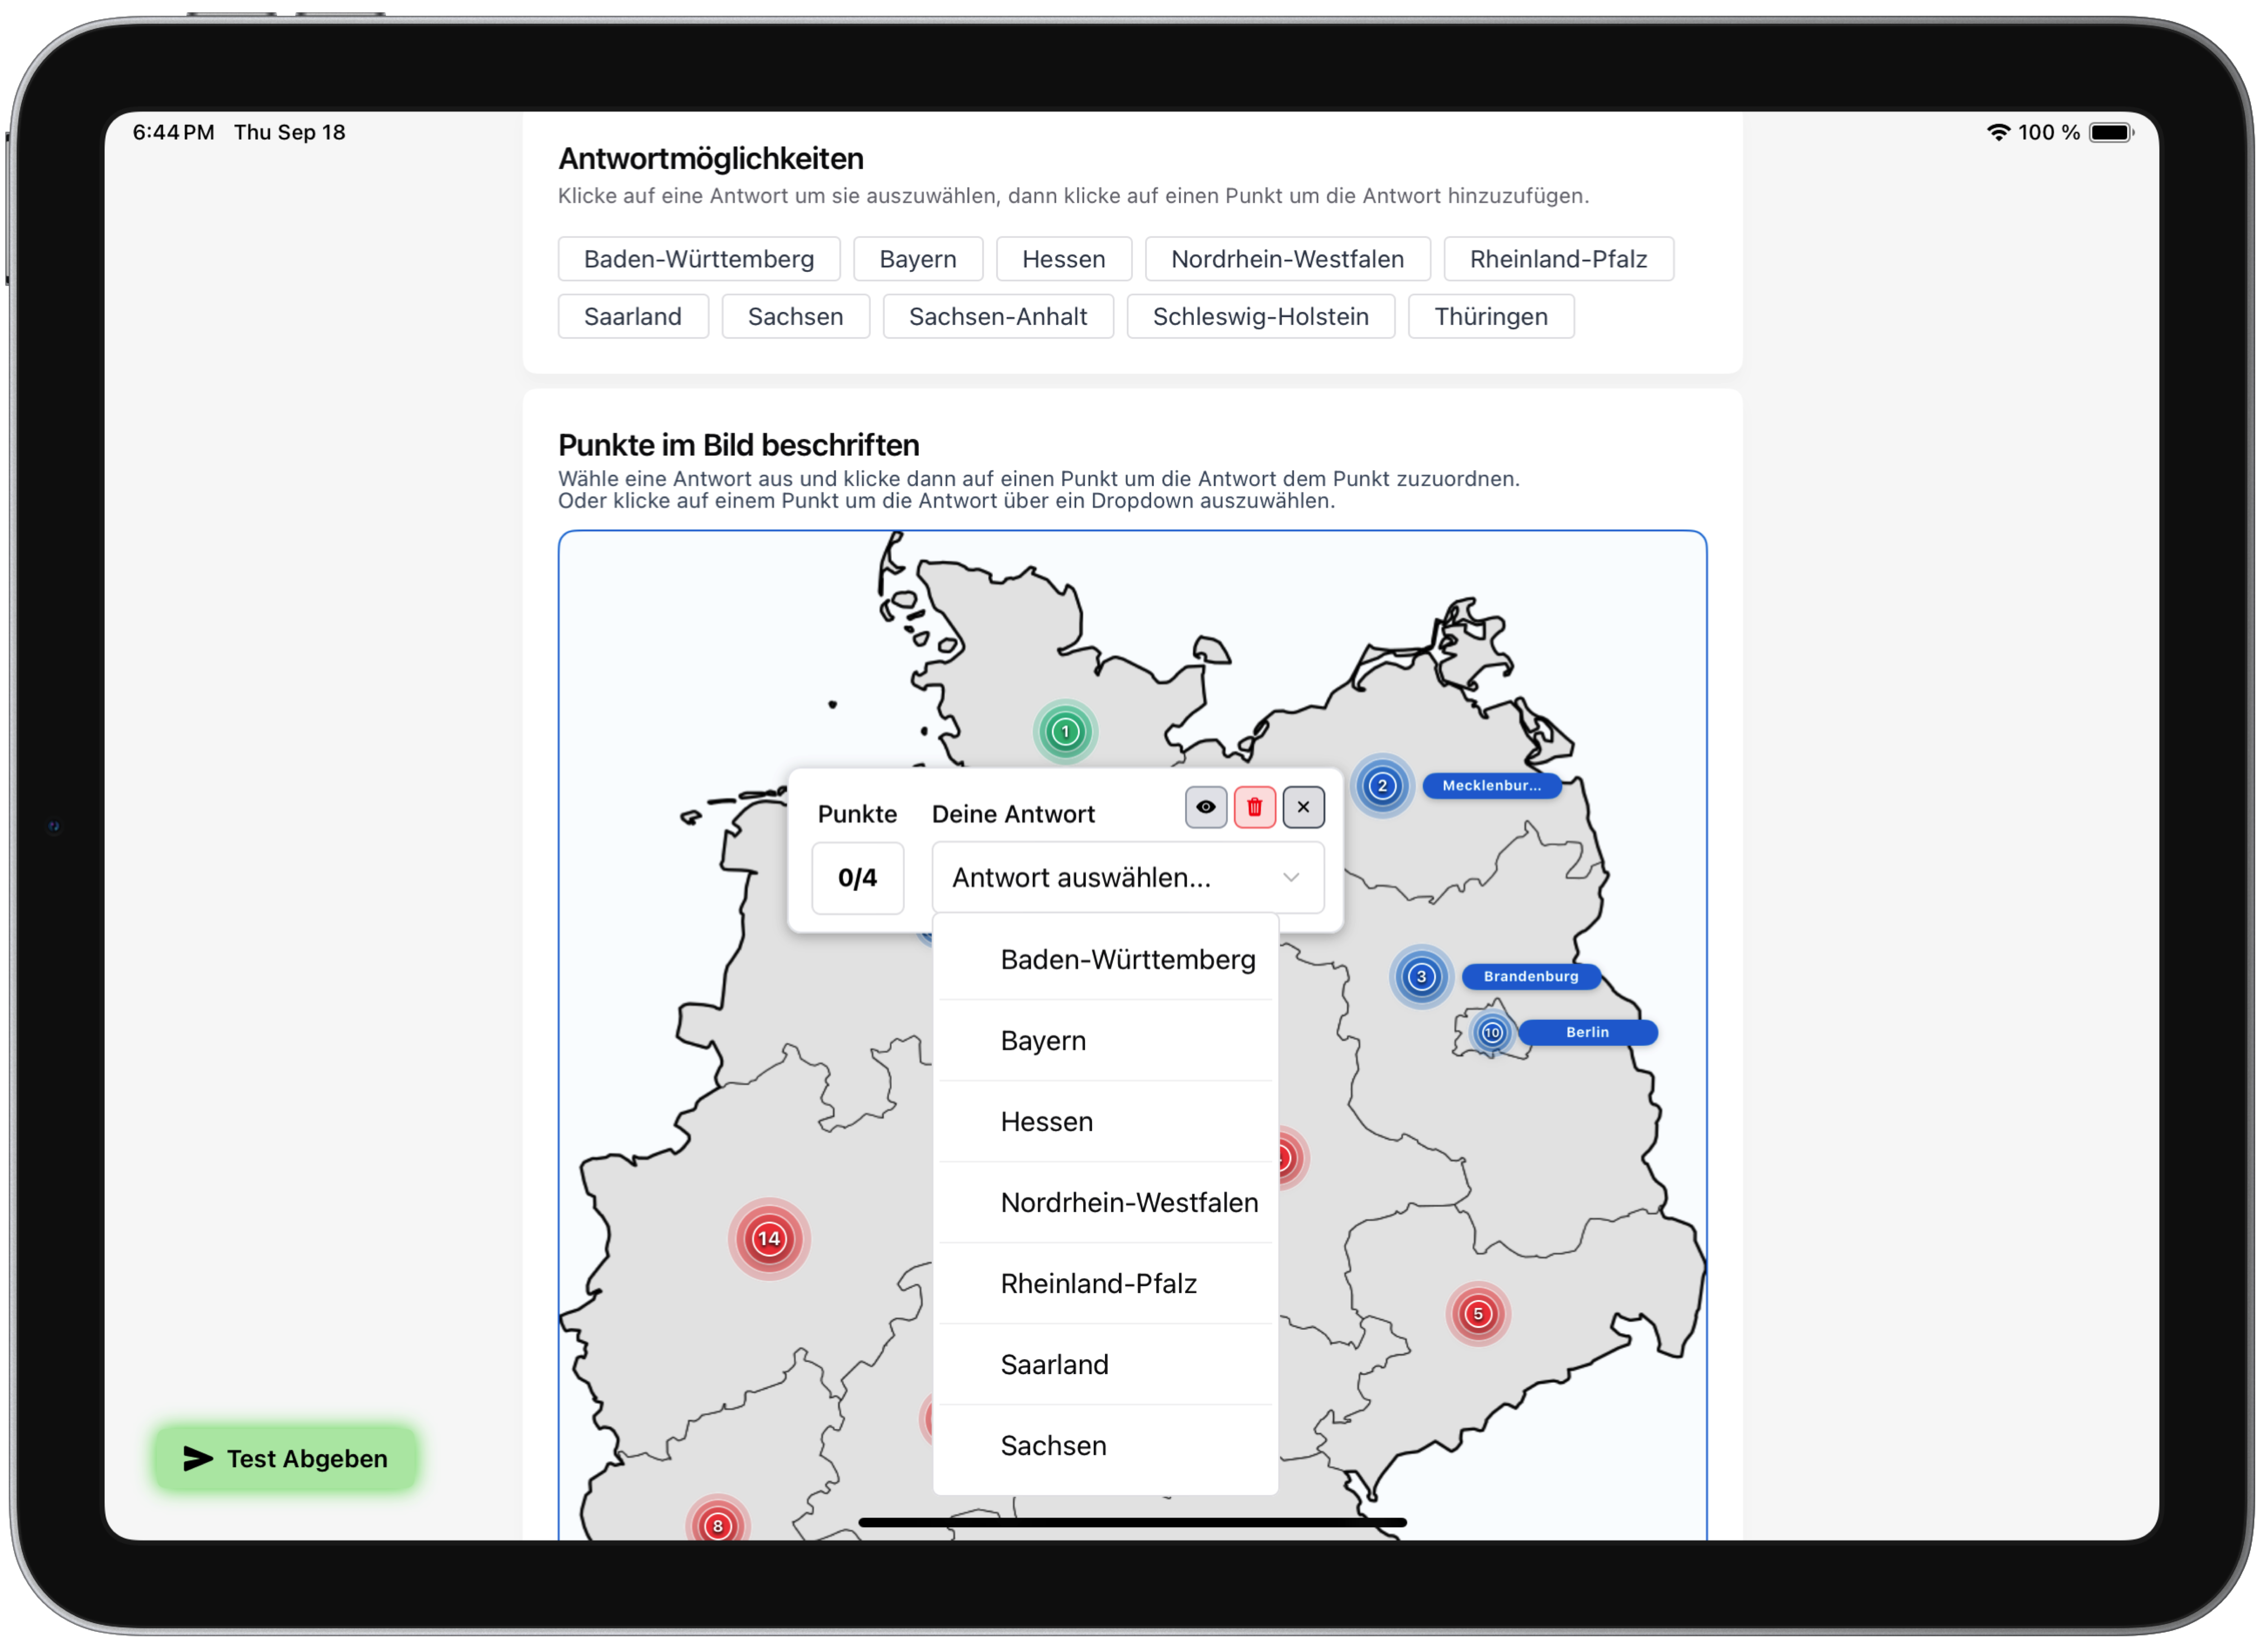Click green map marker number 1
This screenshot has width=2264, height=1652.
(1065, 732)
